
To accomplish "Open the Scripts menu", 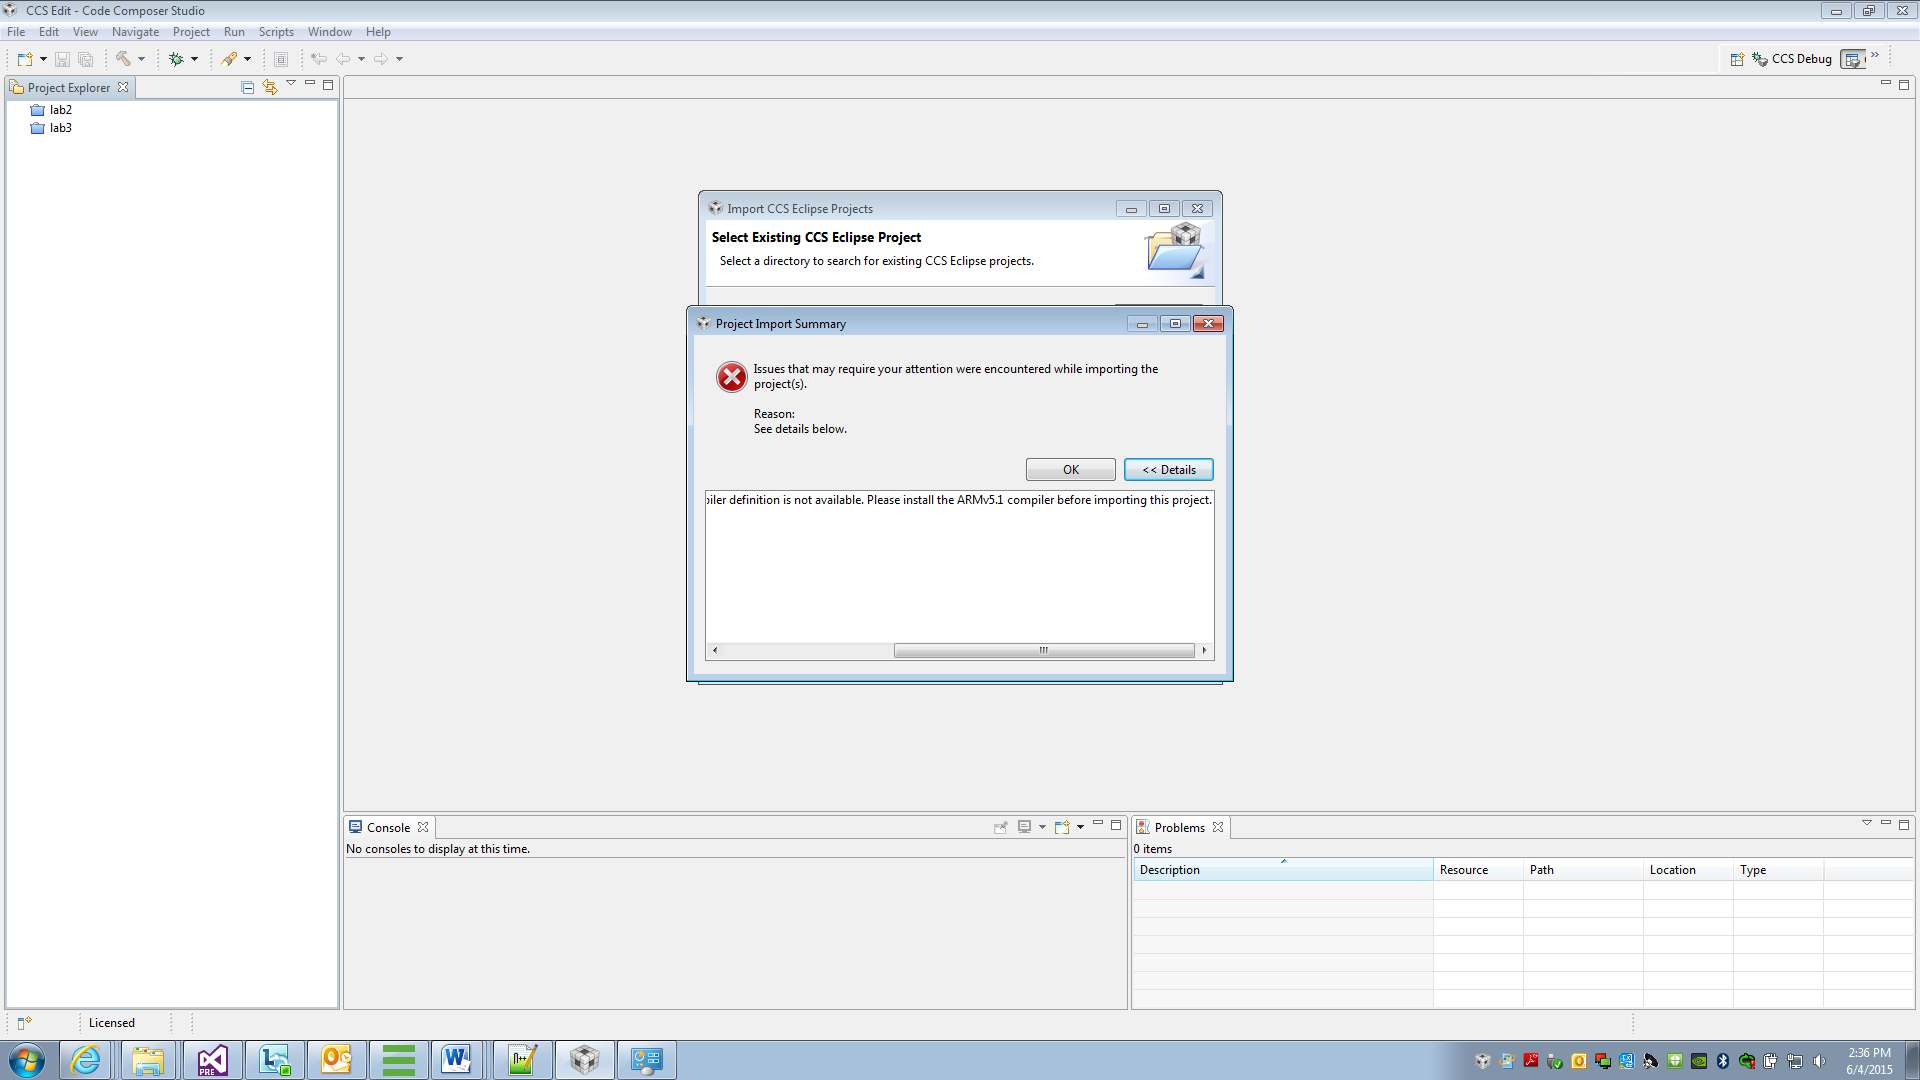I will pos(276,32).
